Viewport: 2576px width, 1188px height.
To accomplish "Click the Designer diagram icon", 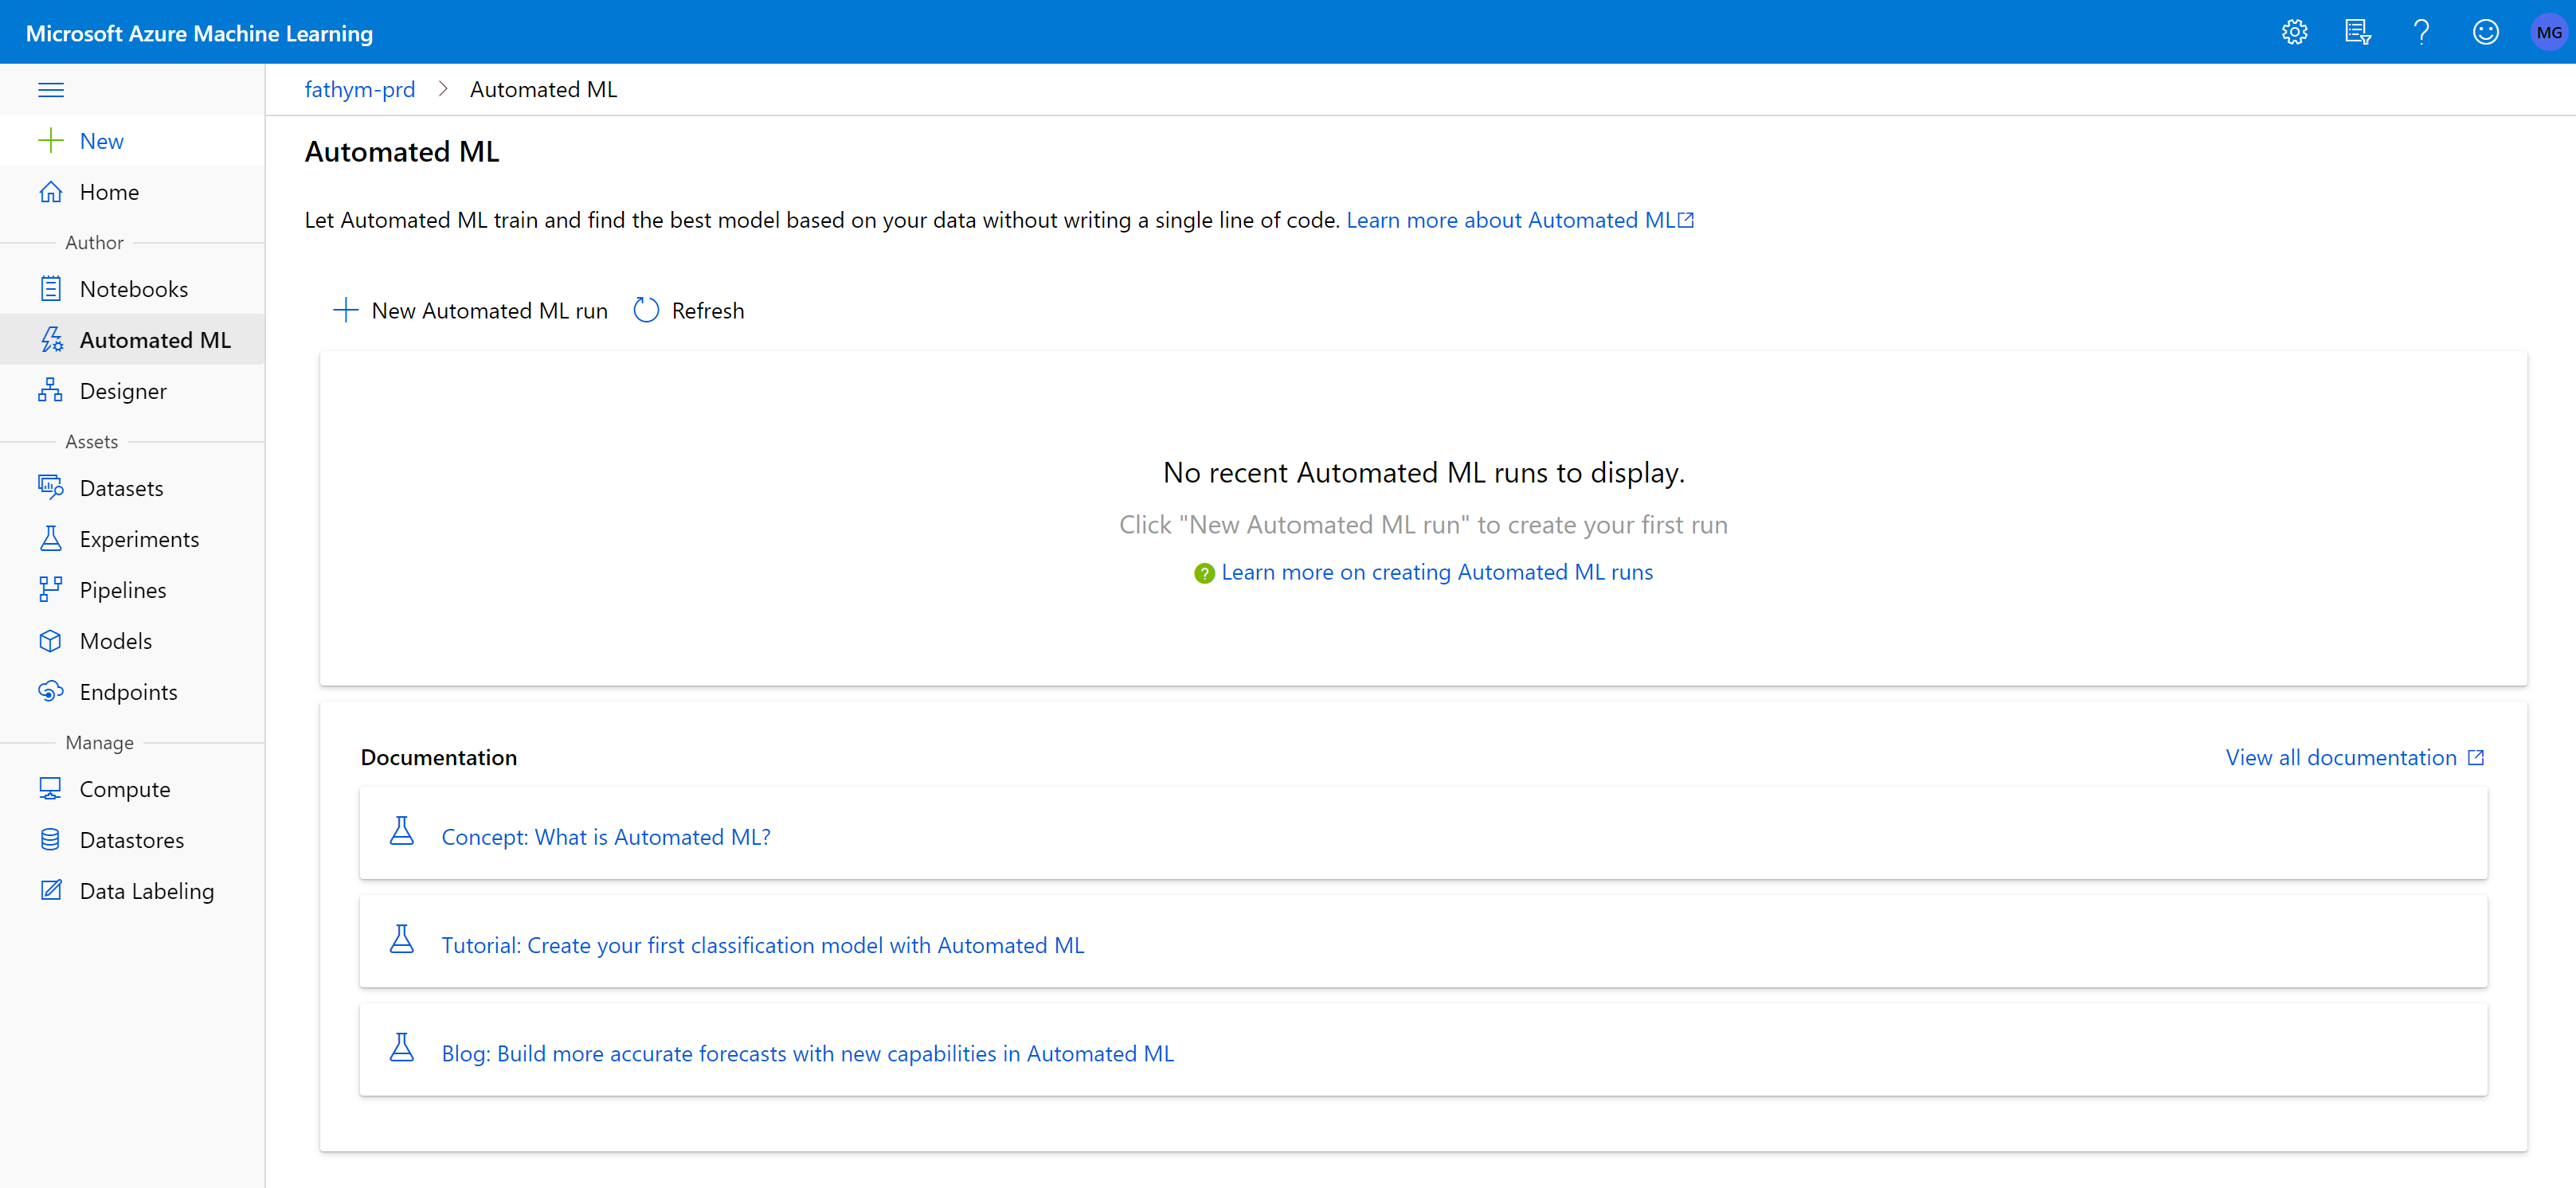I will point(50,391).
